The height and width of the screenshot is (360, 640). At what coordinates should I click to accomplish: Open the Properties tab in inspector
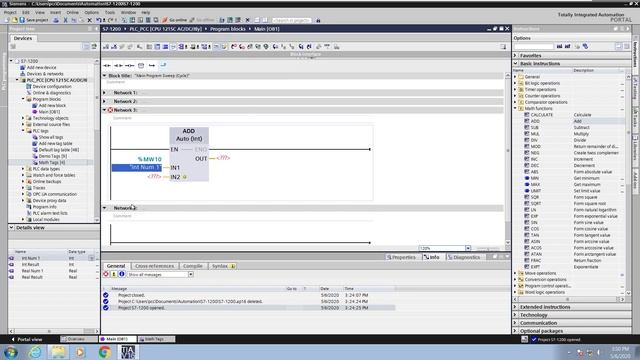(401, 257)
